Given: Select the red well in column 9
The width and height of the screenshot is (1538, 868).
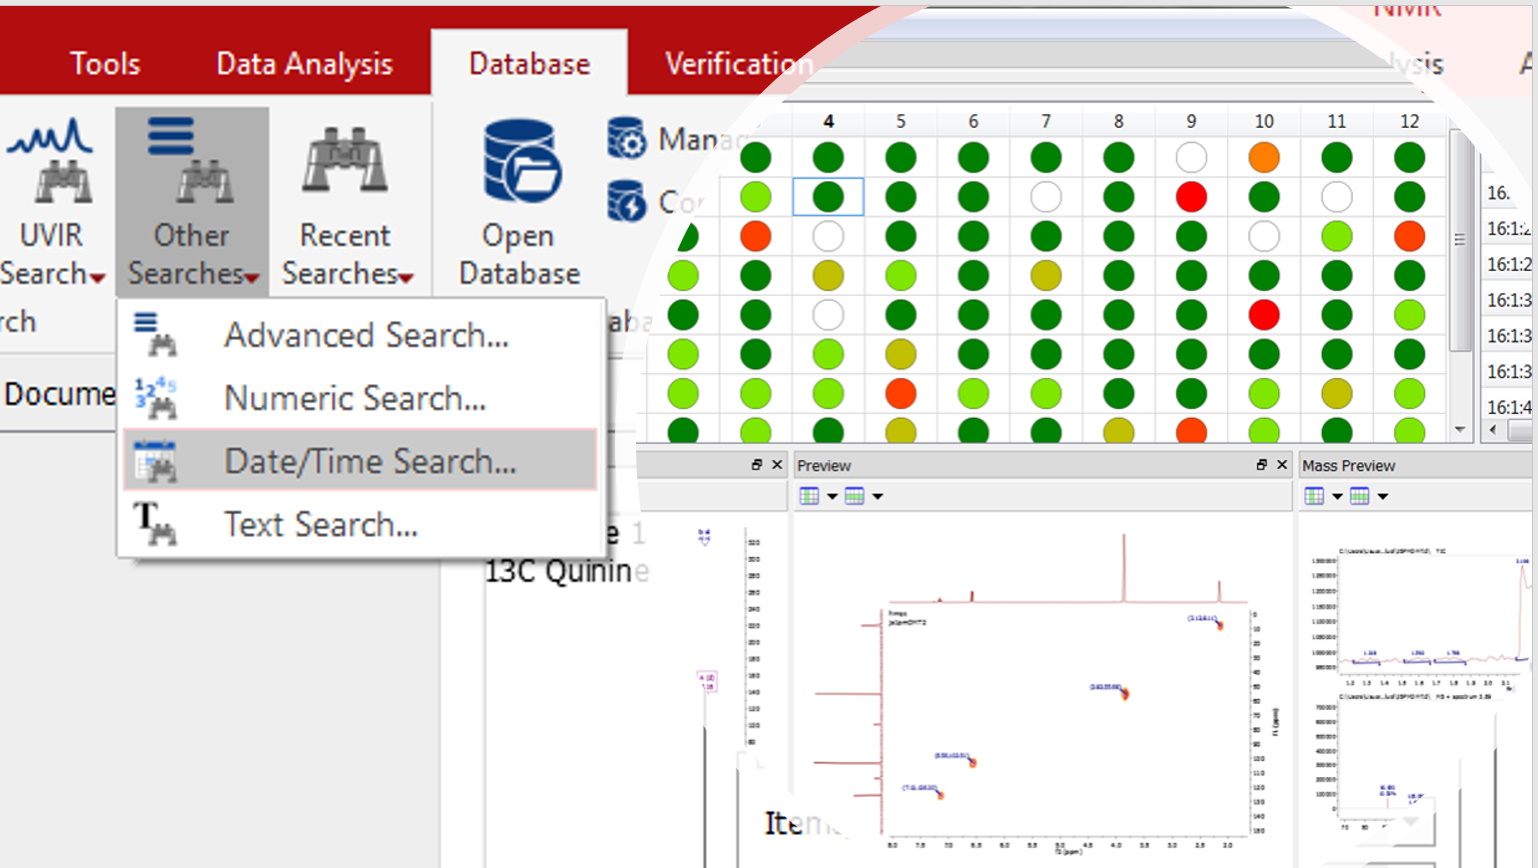Looking at the screenshot, I should tap(1191, 197).
